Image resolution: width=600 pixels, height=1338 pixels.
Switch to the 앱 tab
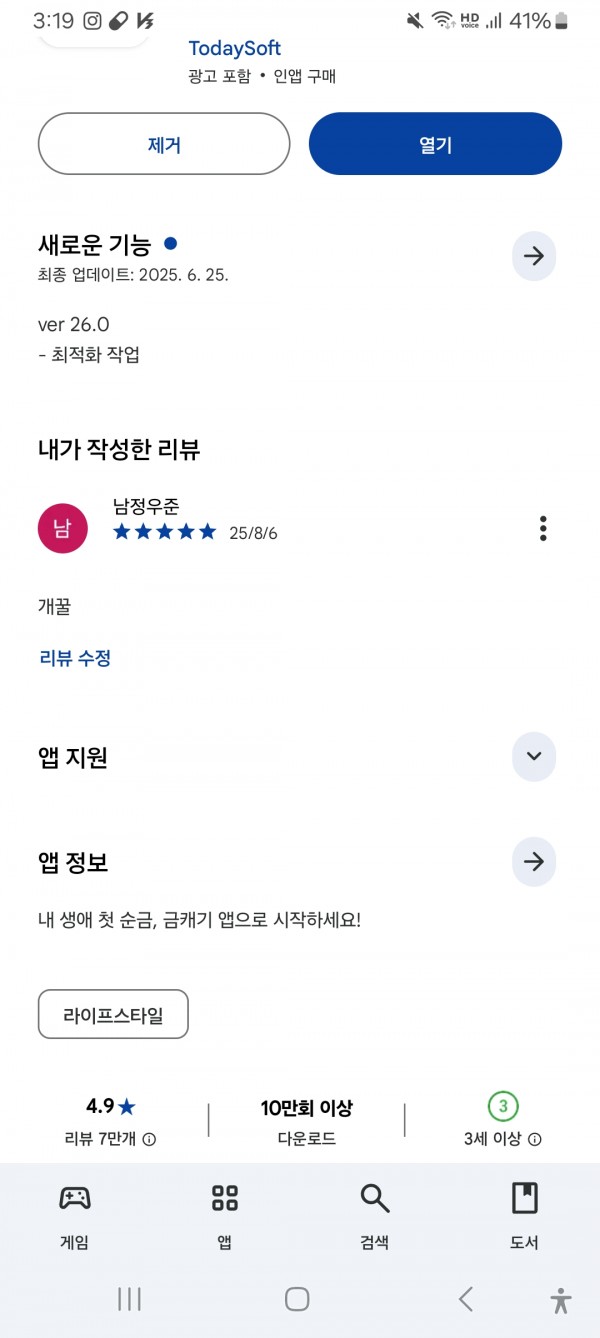pos(225,1215)
